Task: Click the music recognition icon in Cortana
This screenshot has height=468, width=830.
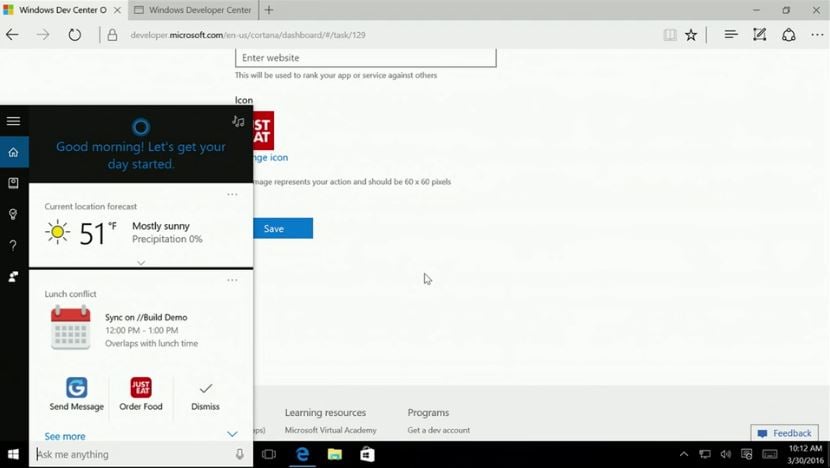Action: pos(238,121)
